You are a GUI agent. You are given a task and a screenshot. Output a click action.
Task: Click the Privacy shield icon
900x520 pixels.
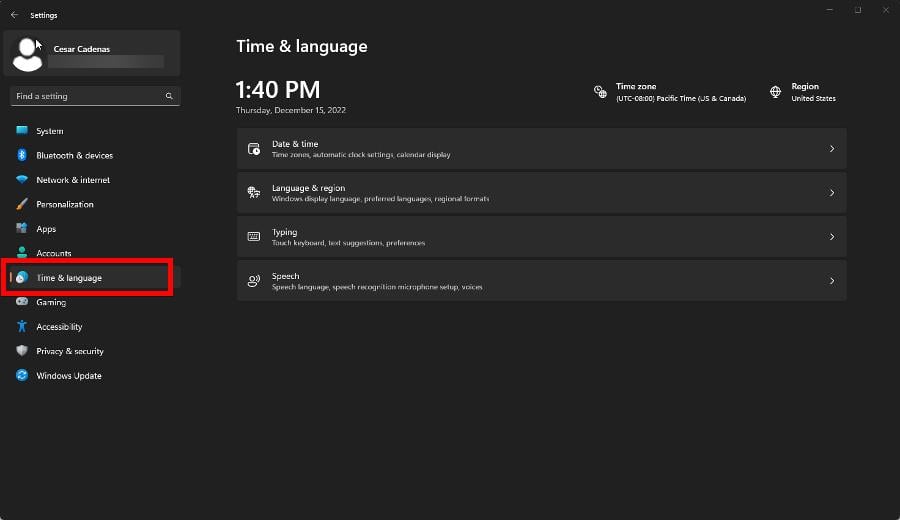click(x=22, y=351)
